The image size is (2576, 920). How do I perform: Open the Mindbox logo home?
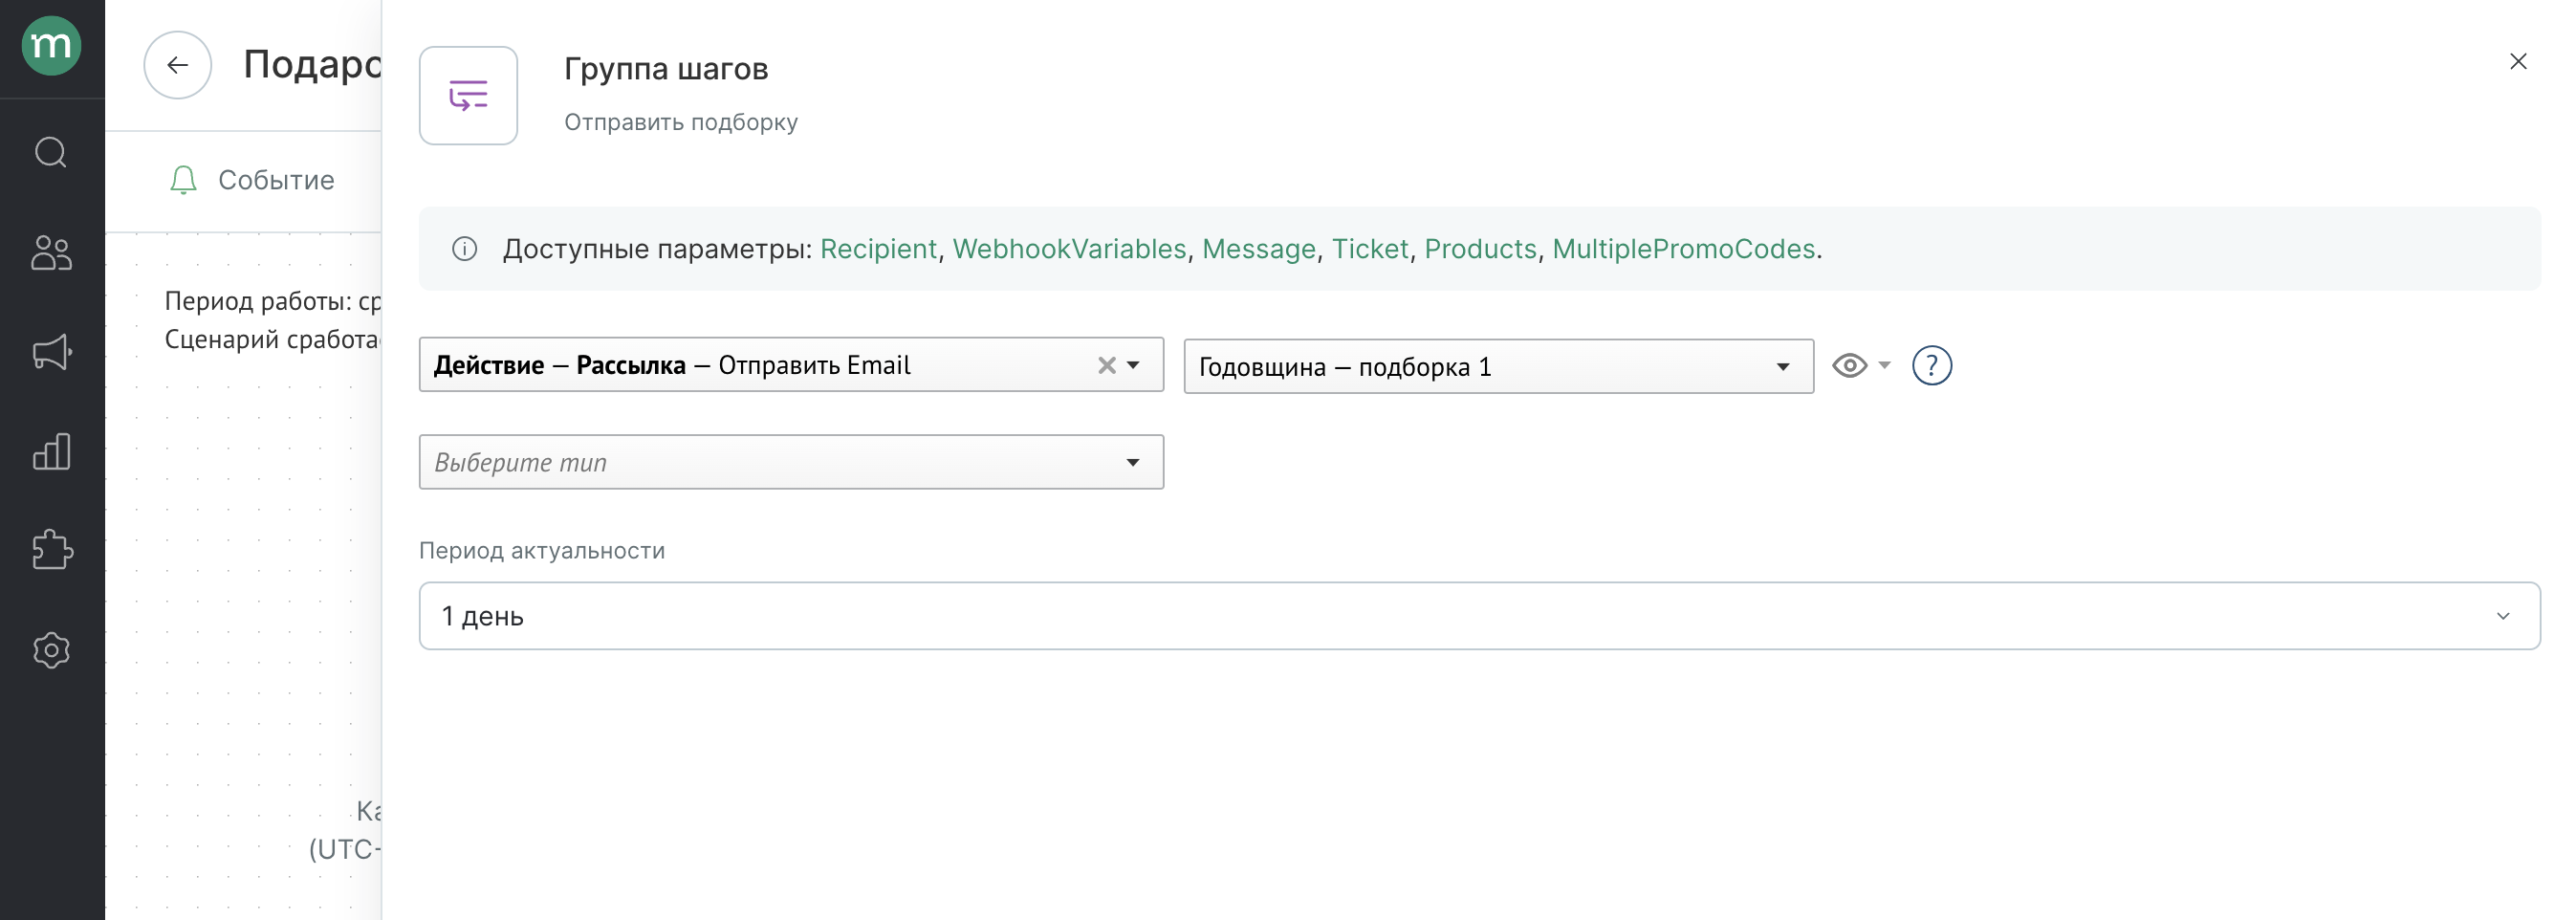tap(51, 46)
